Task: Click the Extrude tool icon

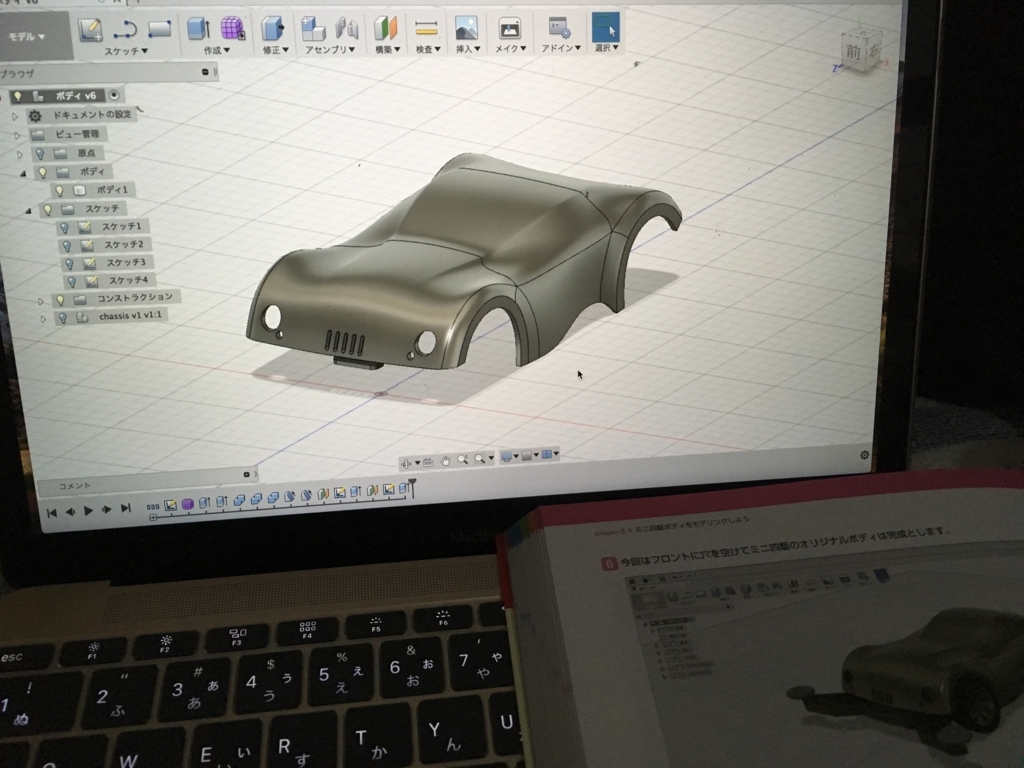Action: click(x=199, y=29)
